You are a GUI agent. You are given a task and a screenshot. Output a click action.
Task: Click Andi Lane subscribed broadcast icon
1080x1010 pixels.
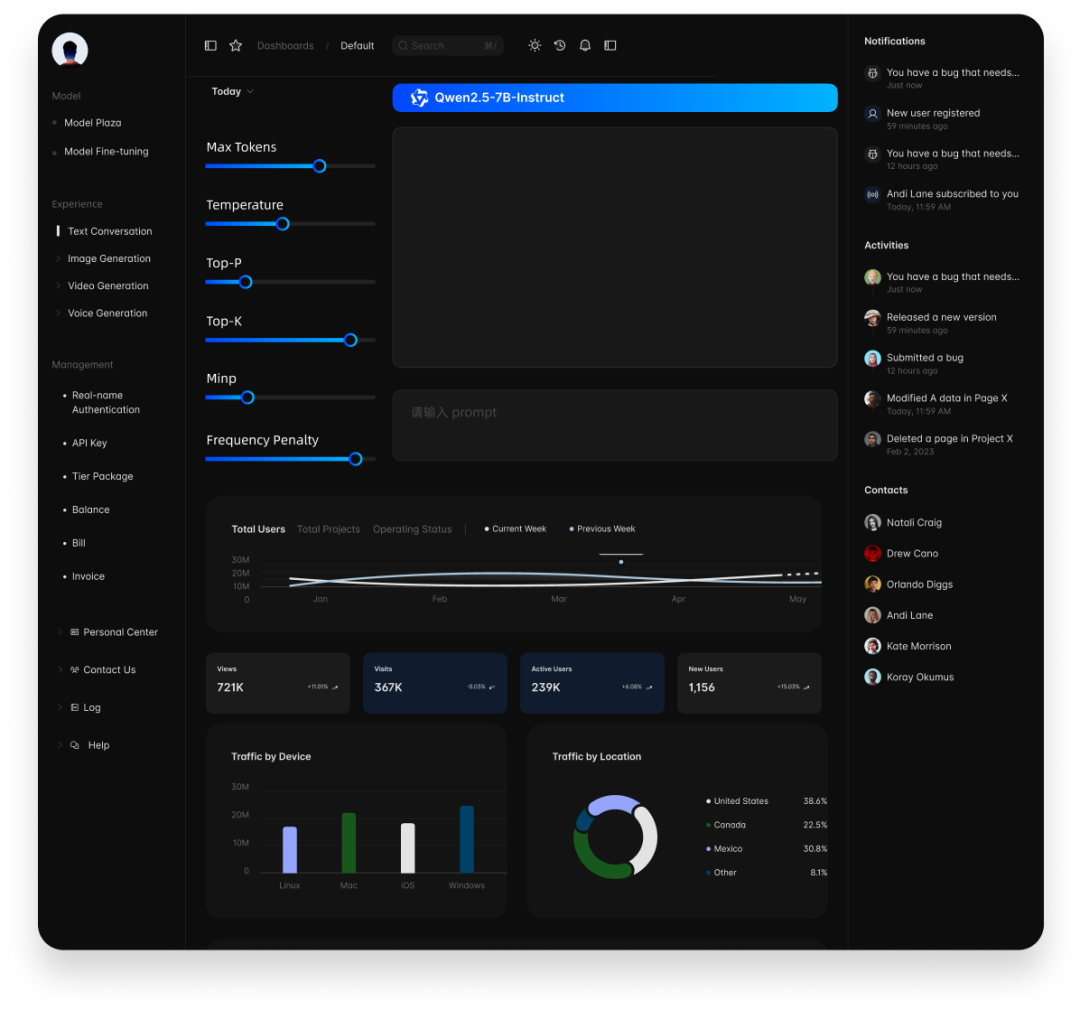coord(873,195)
